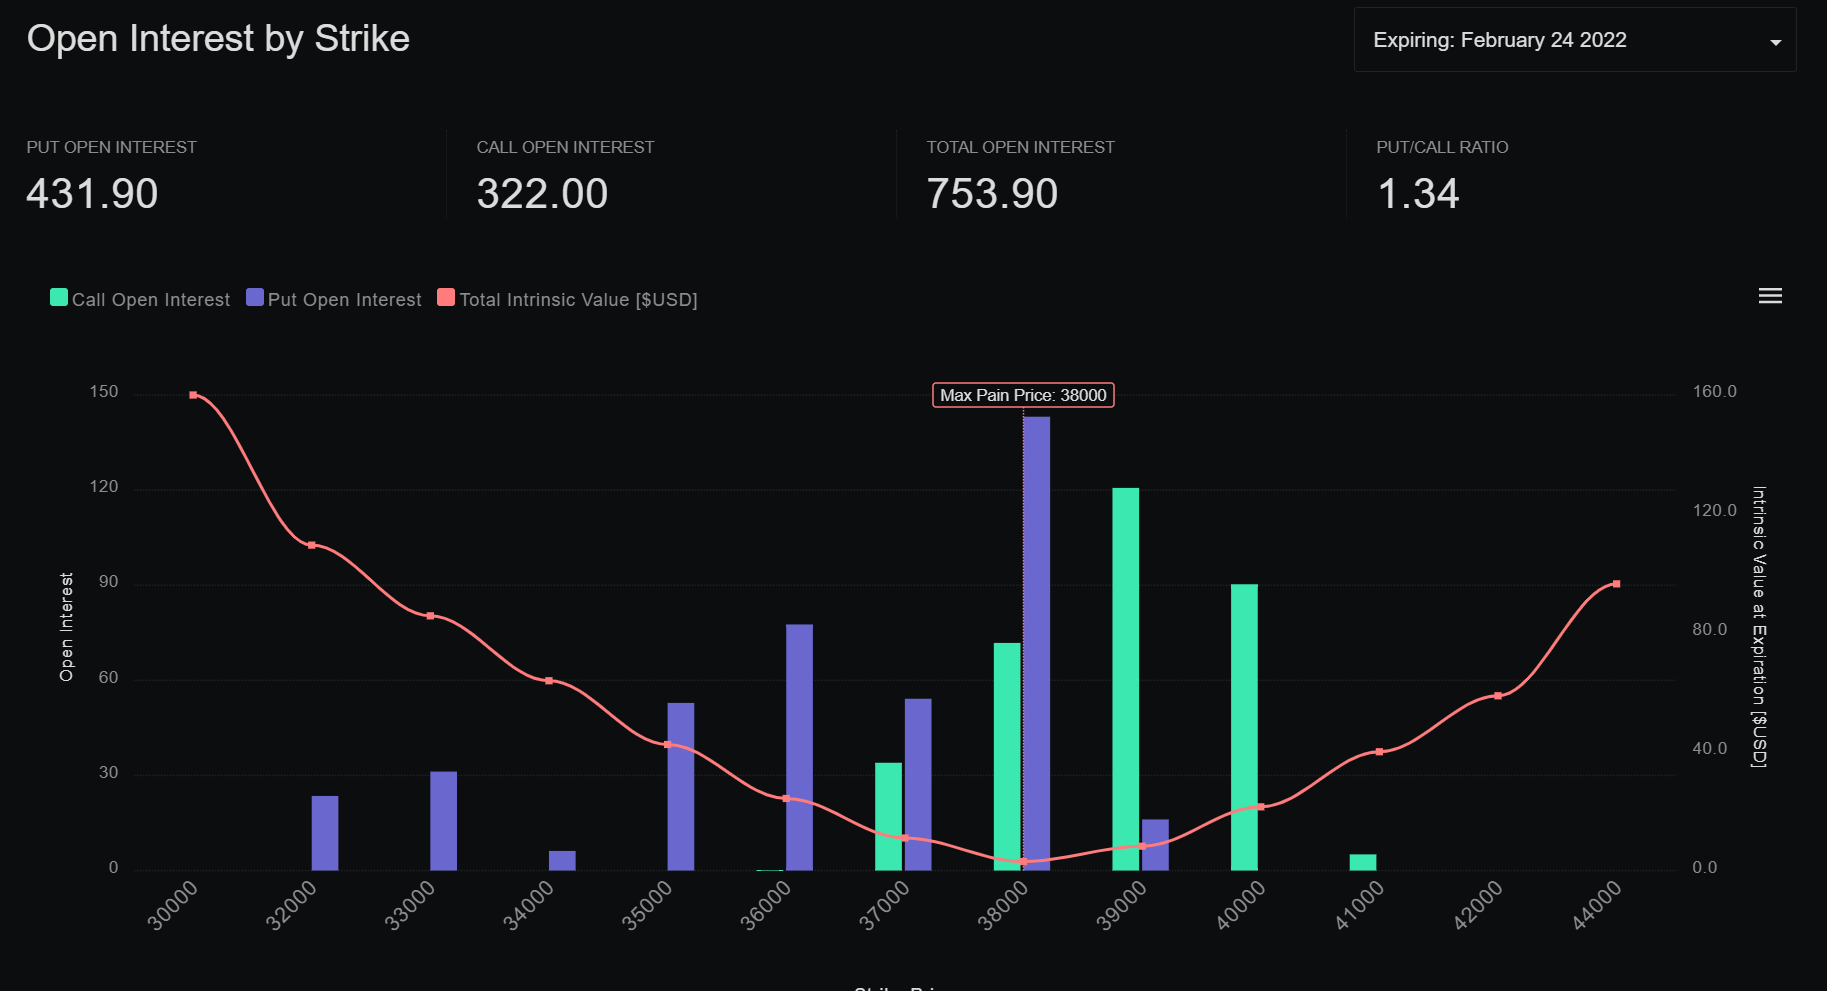This screenshot has height=991, width=1827.
Task: Click the PUT OPEN INTEREST label
Action: [x=111, y=147]
